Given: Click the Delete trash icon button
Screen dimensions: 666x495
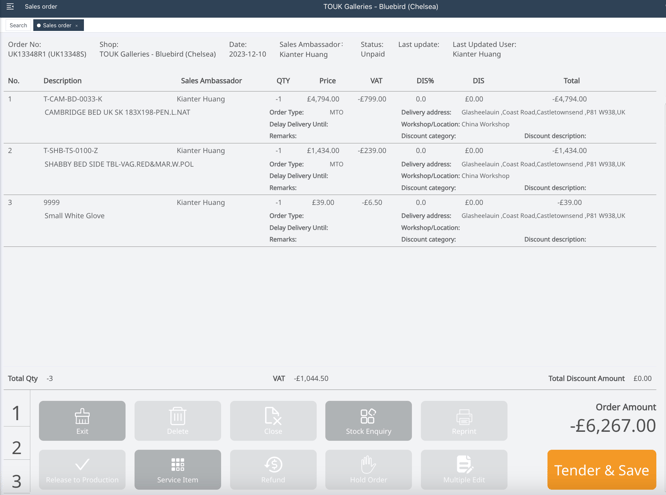Looking at the screenshot, I should pos(177,420).
